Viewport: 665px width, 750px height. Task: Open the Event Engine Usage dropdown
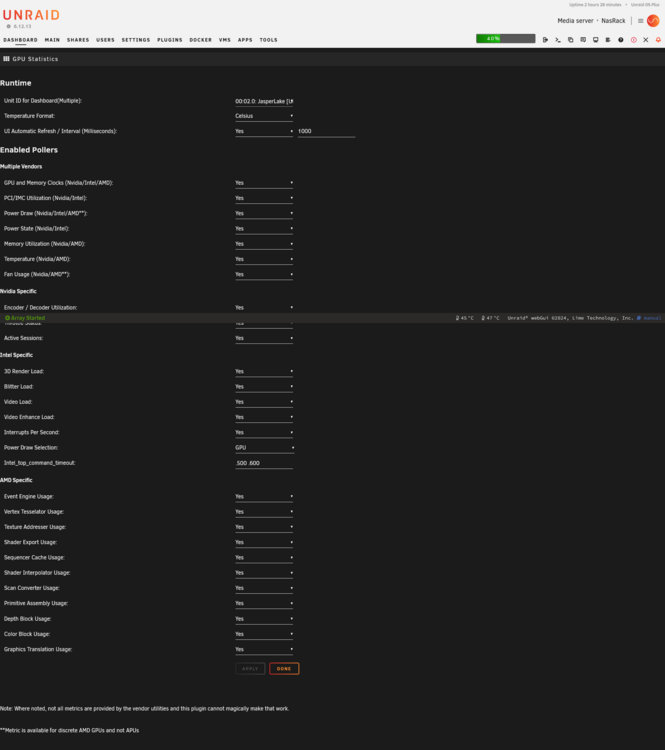(x=264, y=497)
